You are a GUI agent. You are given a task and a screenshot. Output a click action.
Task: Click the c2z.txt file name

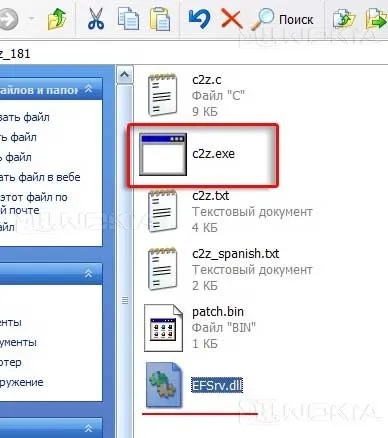tap(211, 196)
